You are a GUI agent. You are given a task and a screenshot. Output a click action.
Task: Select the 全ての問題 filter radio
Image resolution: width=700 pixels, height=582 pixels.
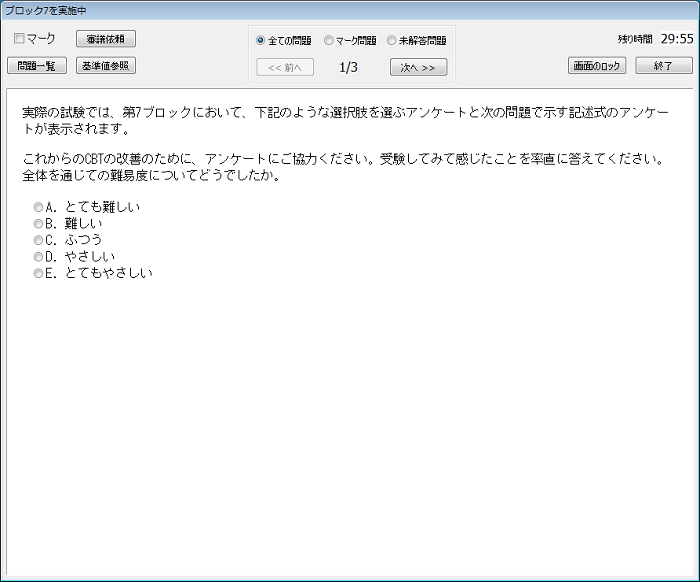click(x=260, y=41)
